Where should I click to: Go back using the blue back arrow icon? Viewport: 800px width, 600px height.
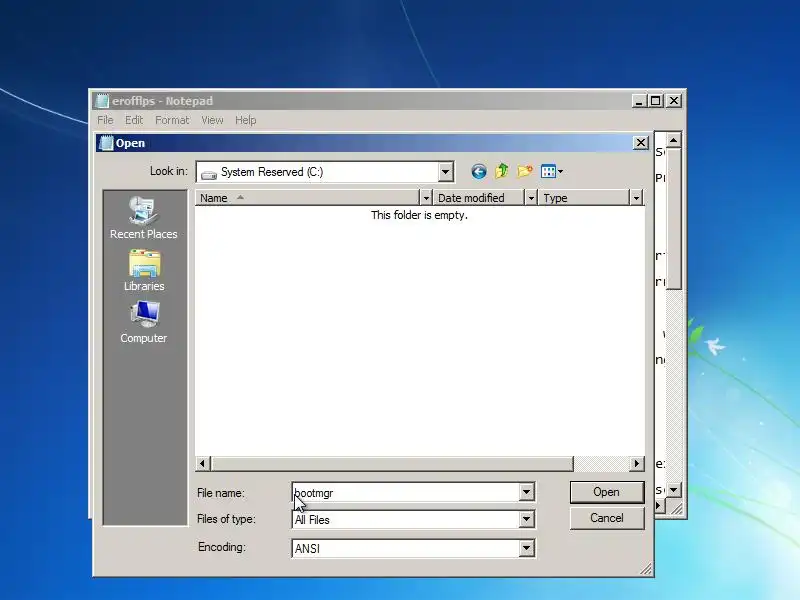click(479, 171)
